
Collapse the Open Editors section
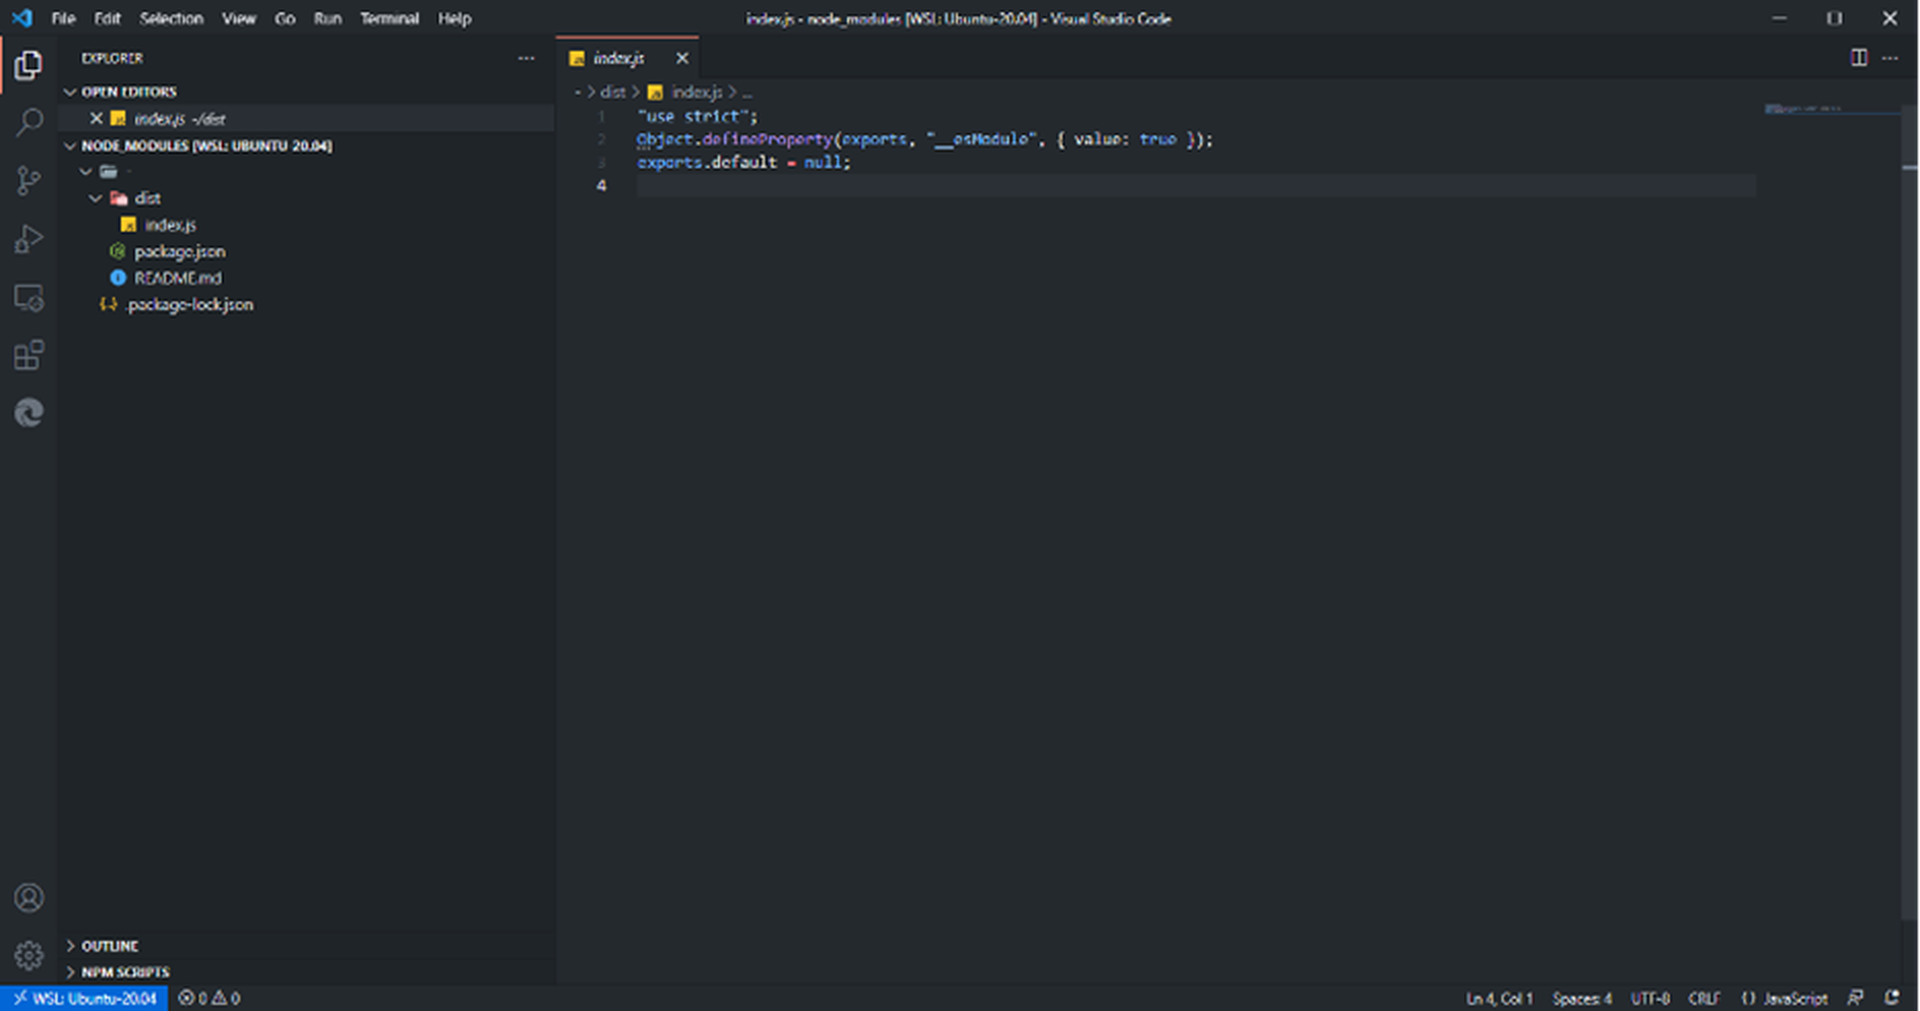click(70, 92)
